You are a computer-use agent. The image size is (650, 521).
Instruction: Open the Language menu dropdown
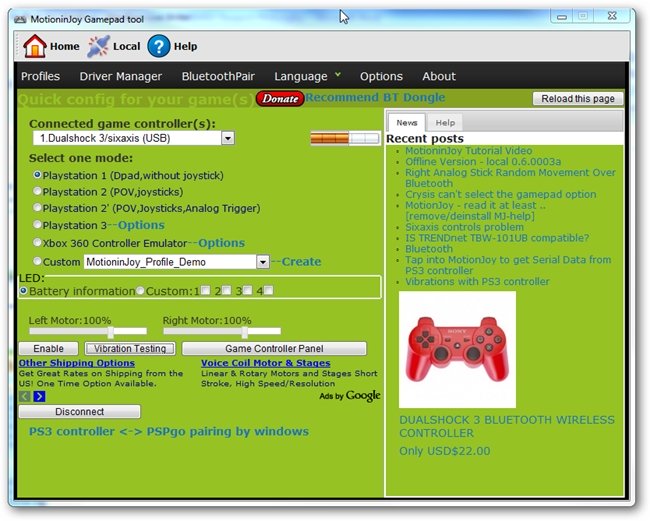click(307, 76)
